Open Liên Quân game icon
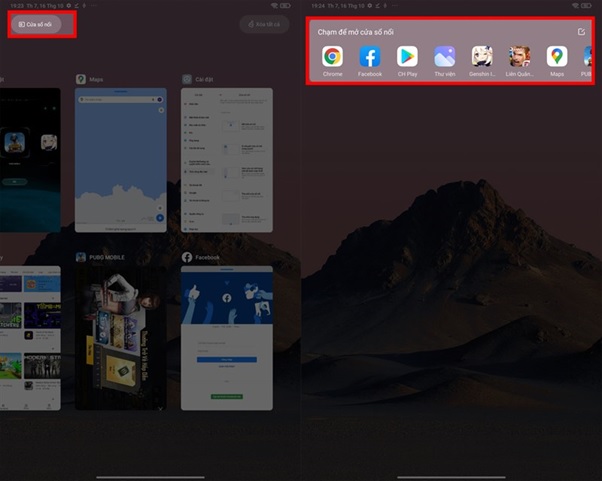 [519, 57]
